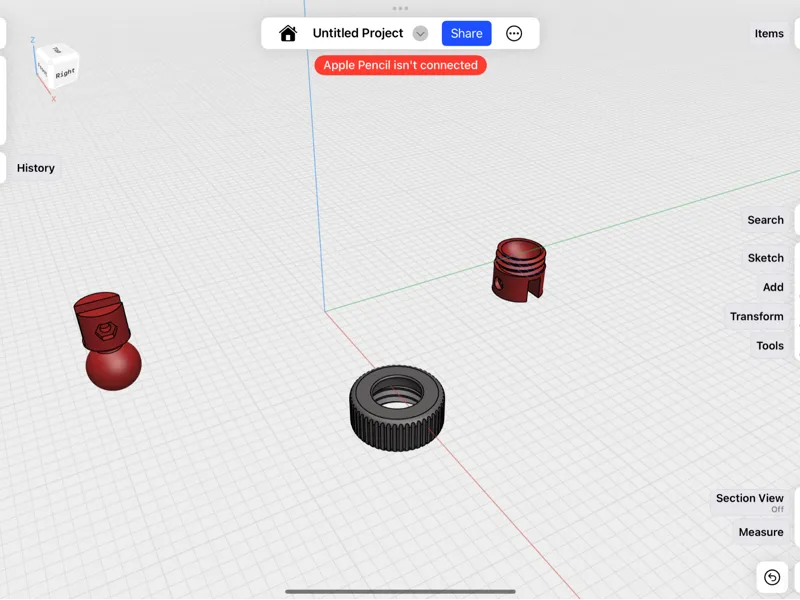
Task: Open the more options ellipsis menu
Action: tap(514, 34)
